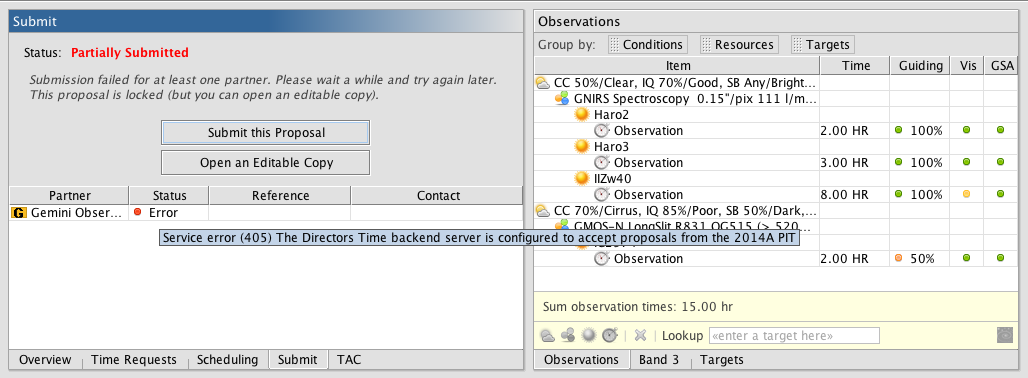Click the Contact column header

437,195
